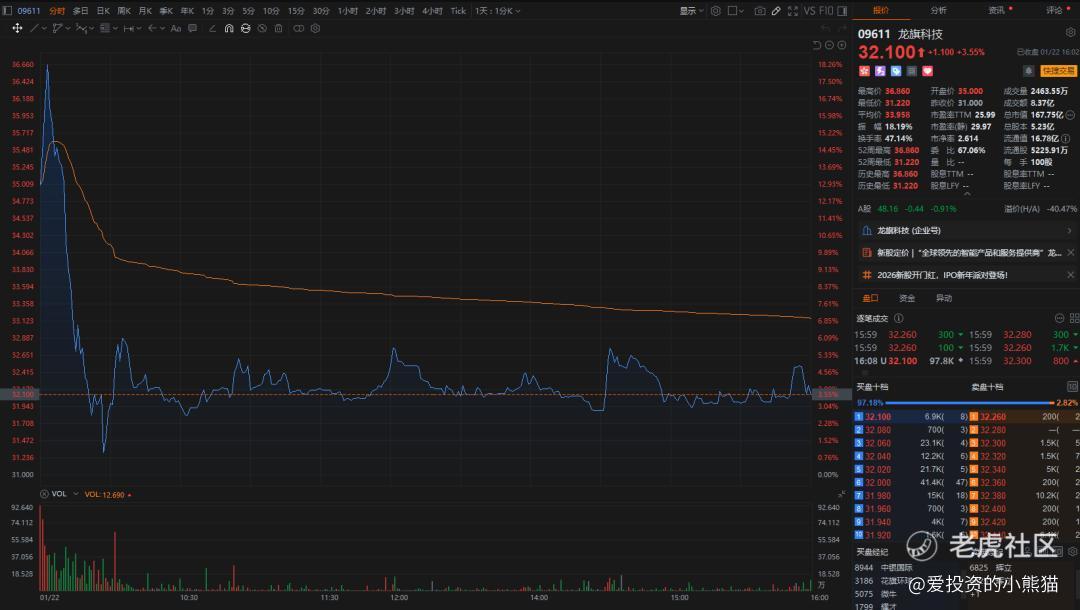Add a comment note to the chart
Image resolution: width=1080 pixels, height=610 pixels.
(192, 28)
